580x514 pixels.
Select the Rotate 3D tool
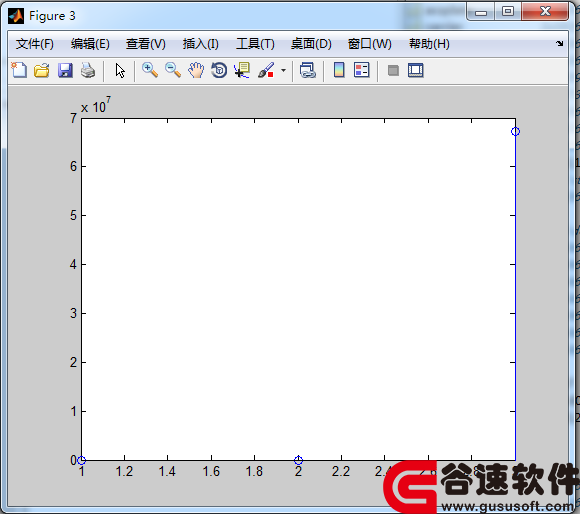[x=219, y=70]
